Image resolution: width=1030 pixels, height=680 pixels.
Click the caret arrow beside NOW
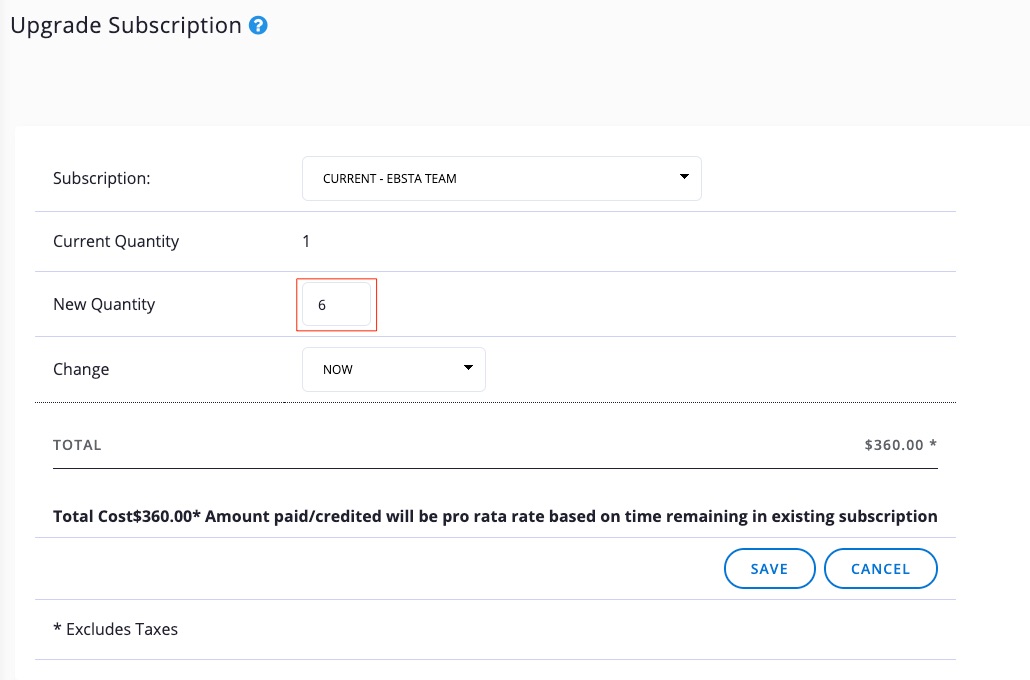[468, 368]
